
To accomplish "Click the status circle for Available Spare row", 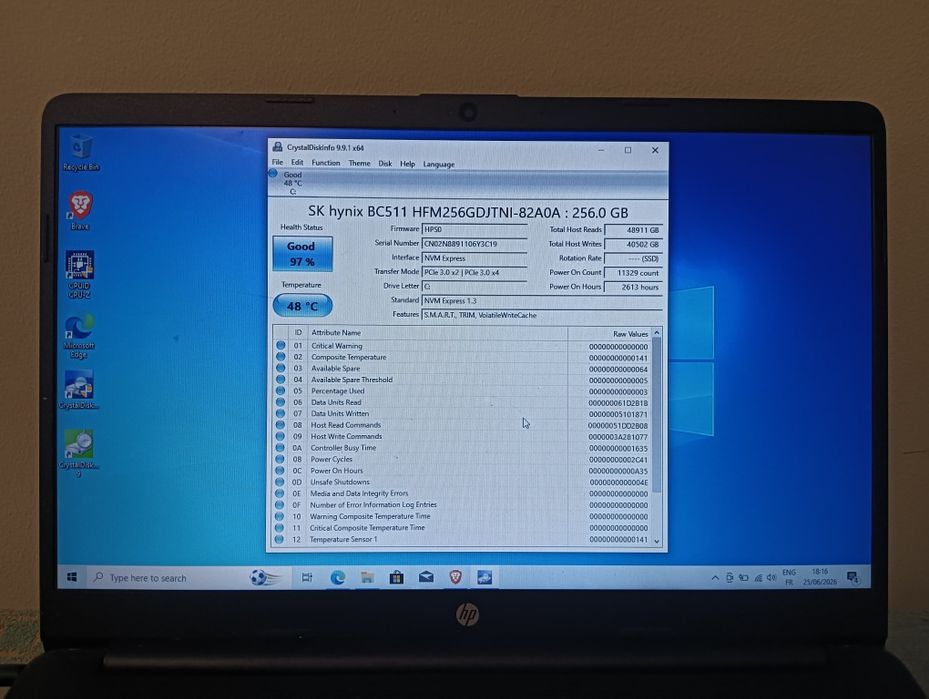I will pyautogui.click(x=281, y=368).
